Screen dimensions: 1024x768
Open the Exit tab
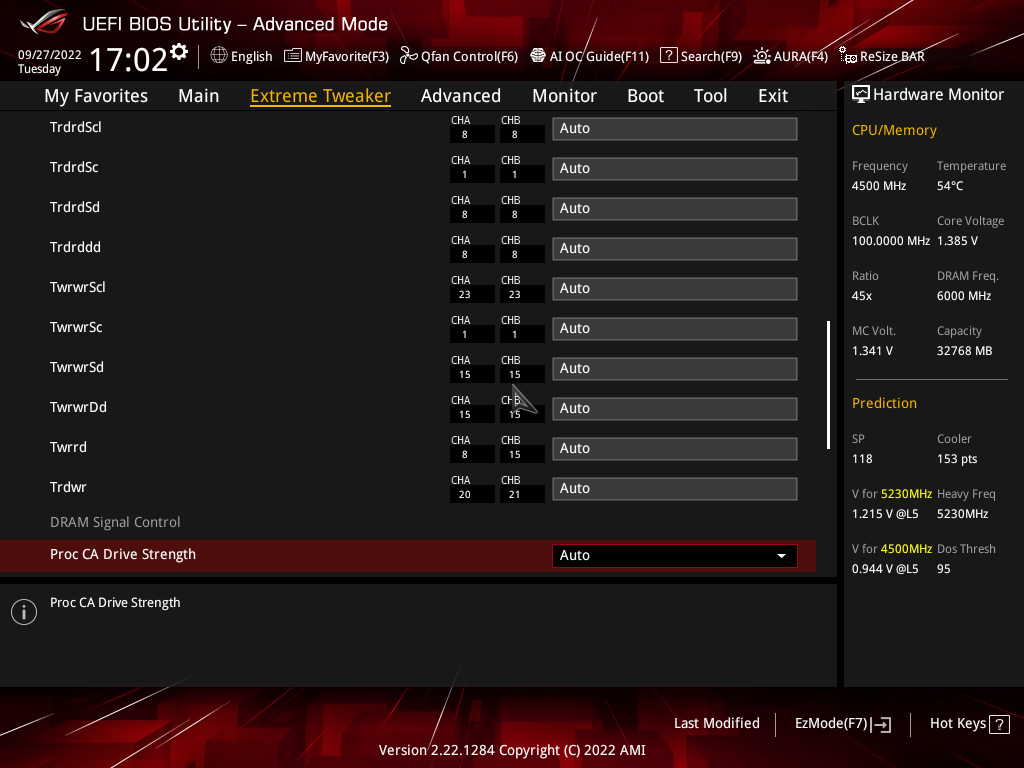[x=773, y=96]
